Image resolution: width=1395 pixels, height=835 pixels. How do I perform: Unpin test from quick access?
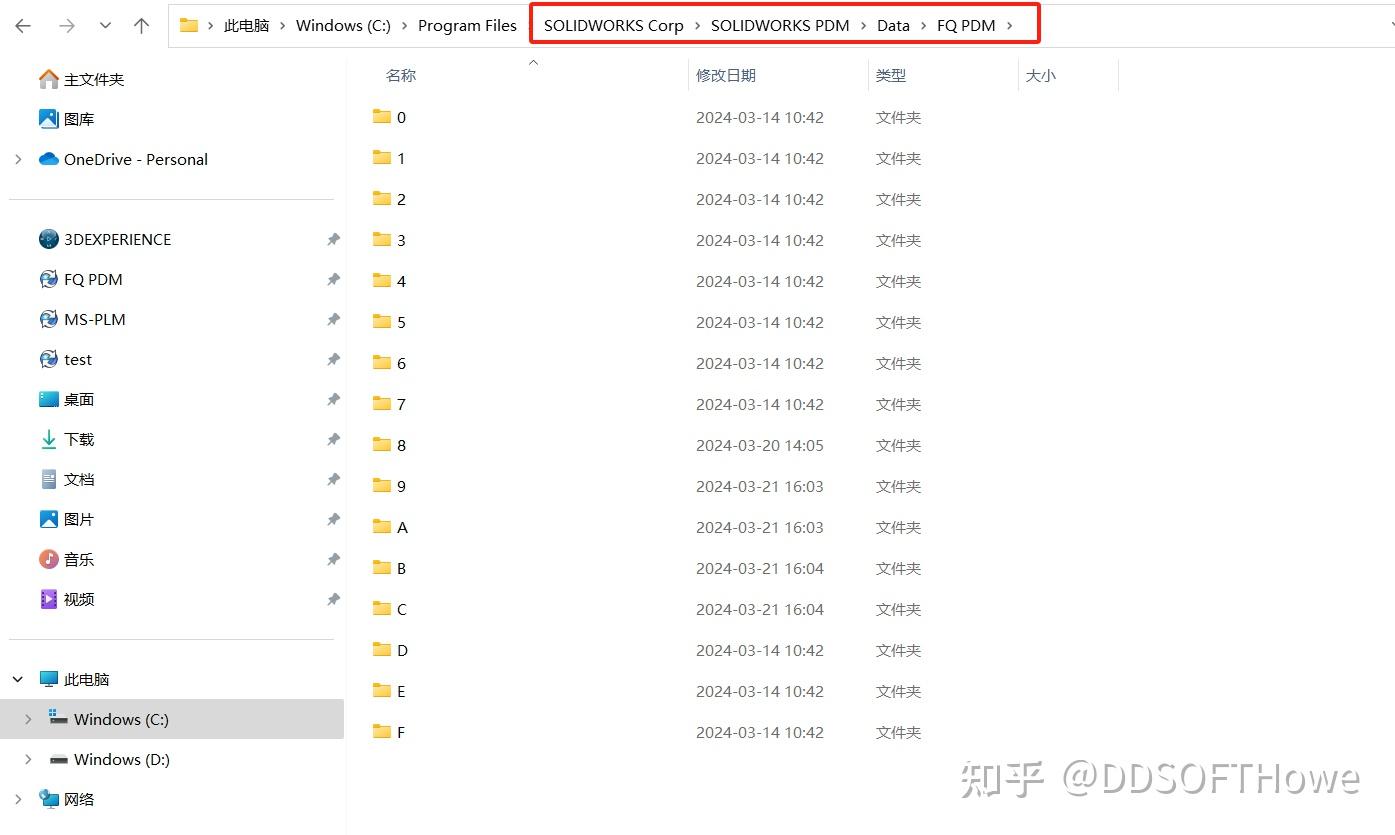point(333,359)
